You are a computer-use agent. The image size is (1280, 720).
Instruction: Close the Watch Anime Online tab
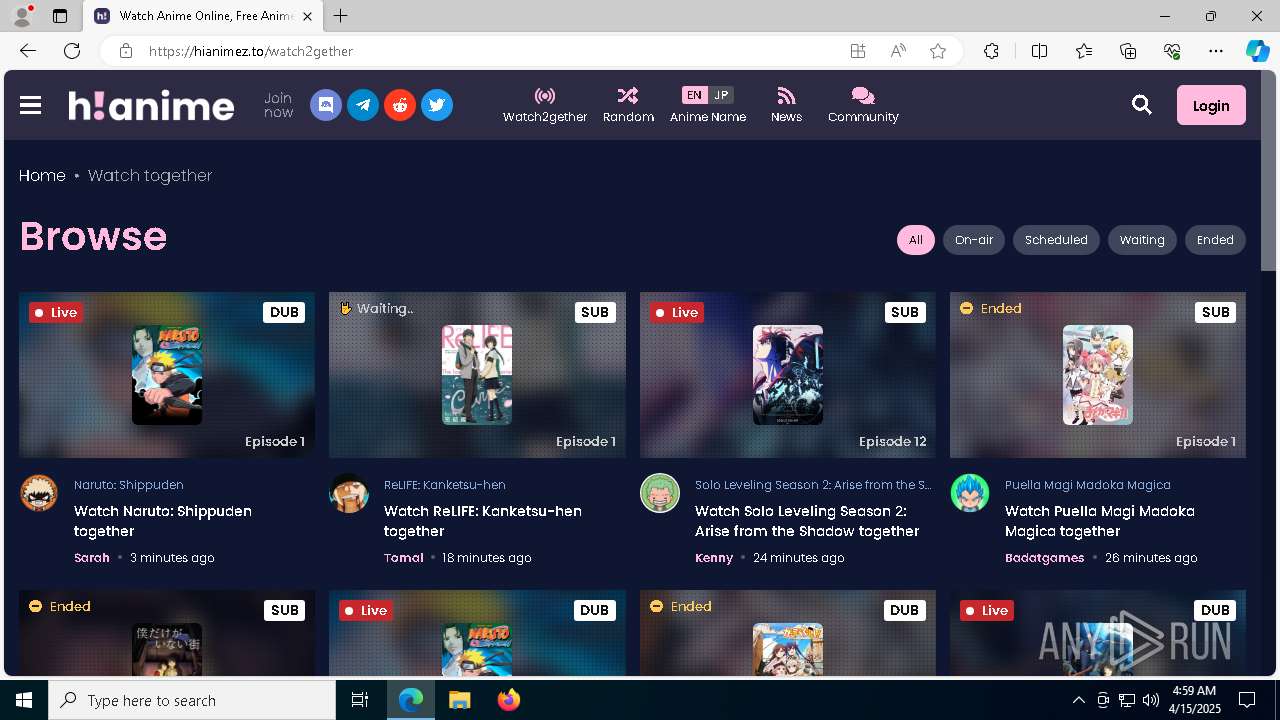point(307,16)
